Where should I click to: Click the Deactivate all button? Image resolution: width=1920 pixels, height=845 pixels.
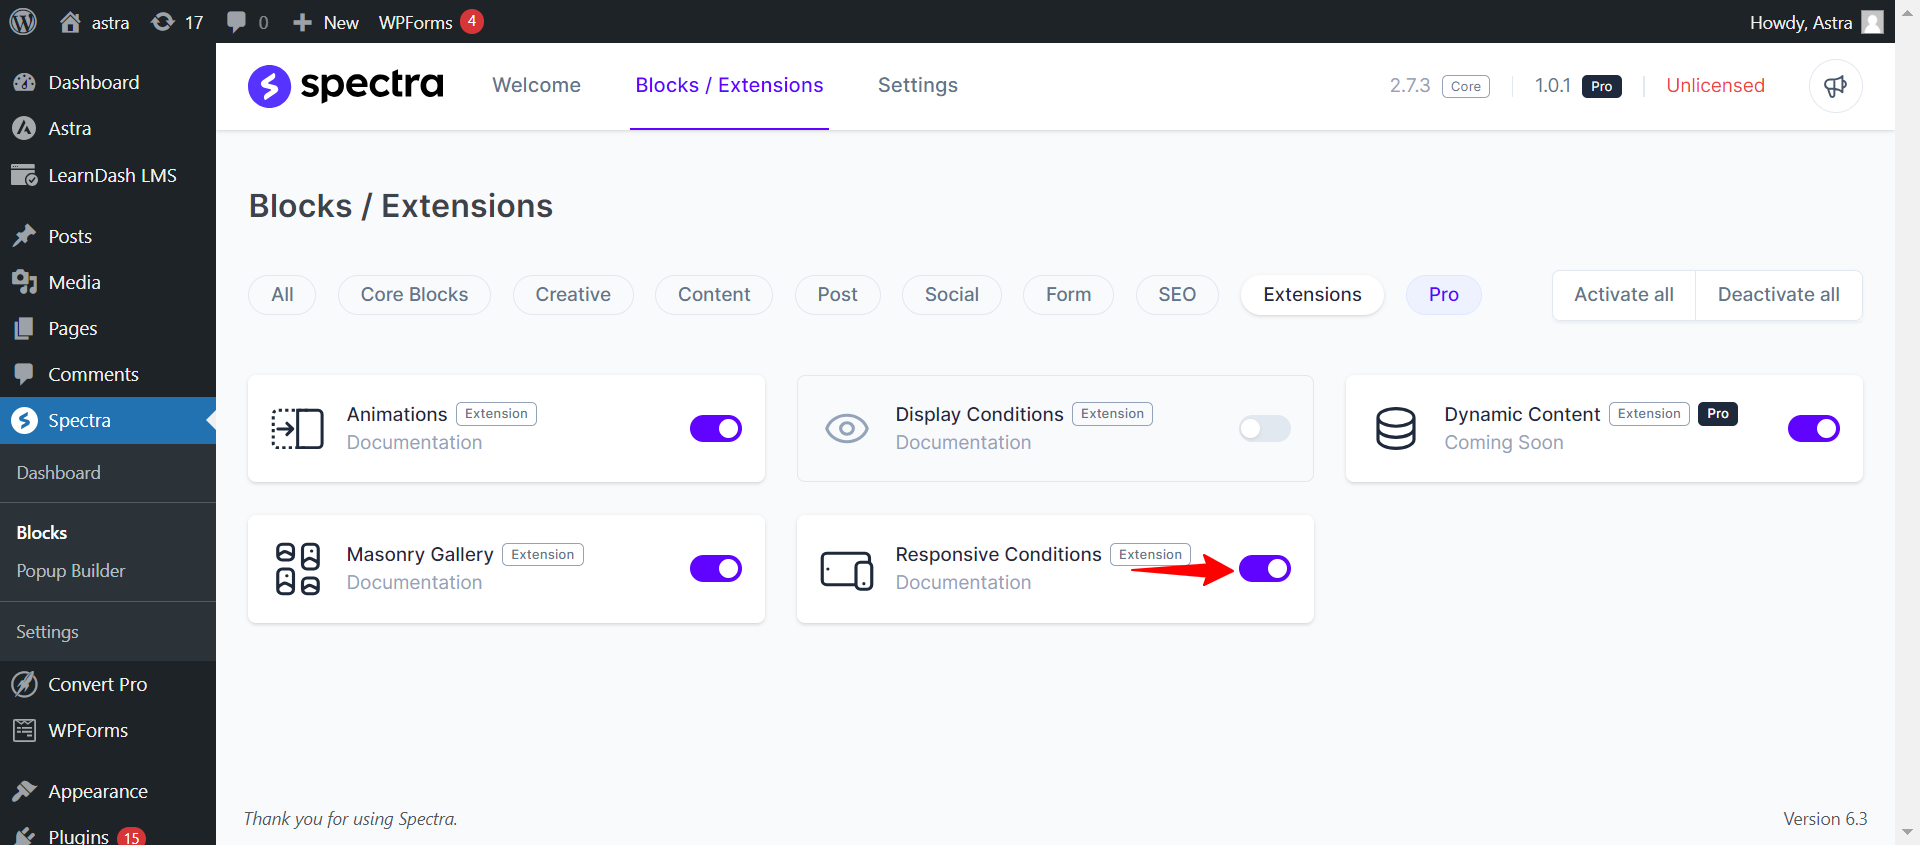(1778, 295)
